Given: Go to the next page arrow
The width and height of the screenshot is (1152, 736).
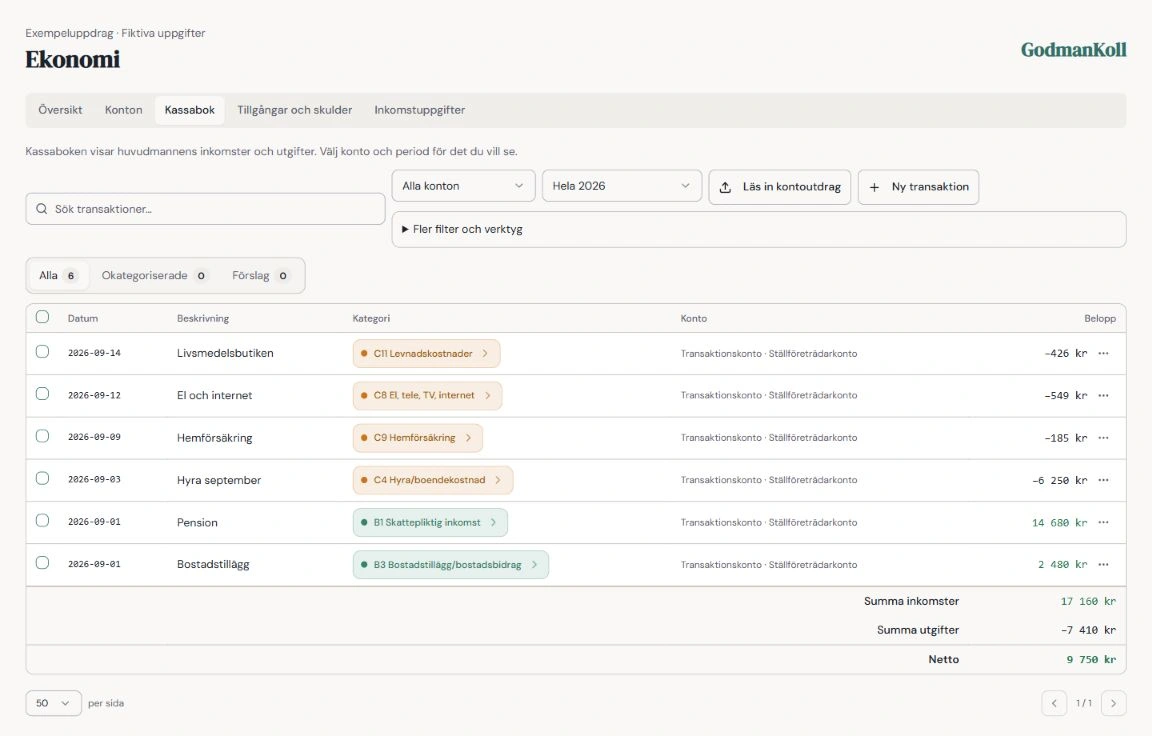Looking at the screenshot, I should tap(1114, 703).
